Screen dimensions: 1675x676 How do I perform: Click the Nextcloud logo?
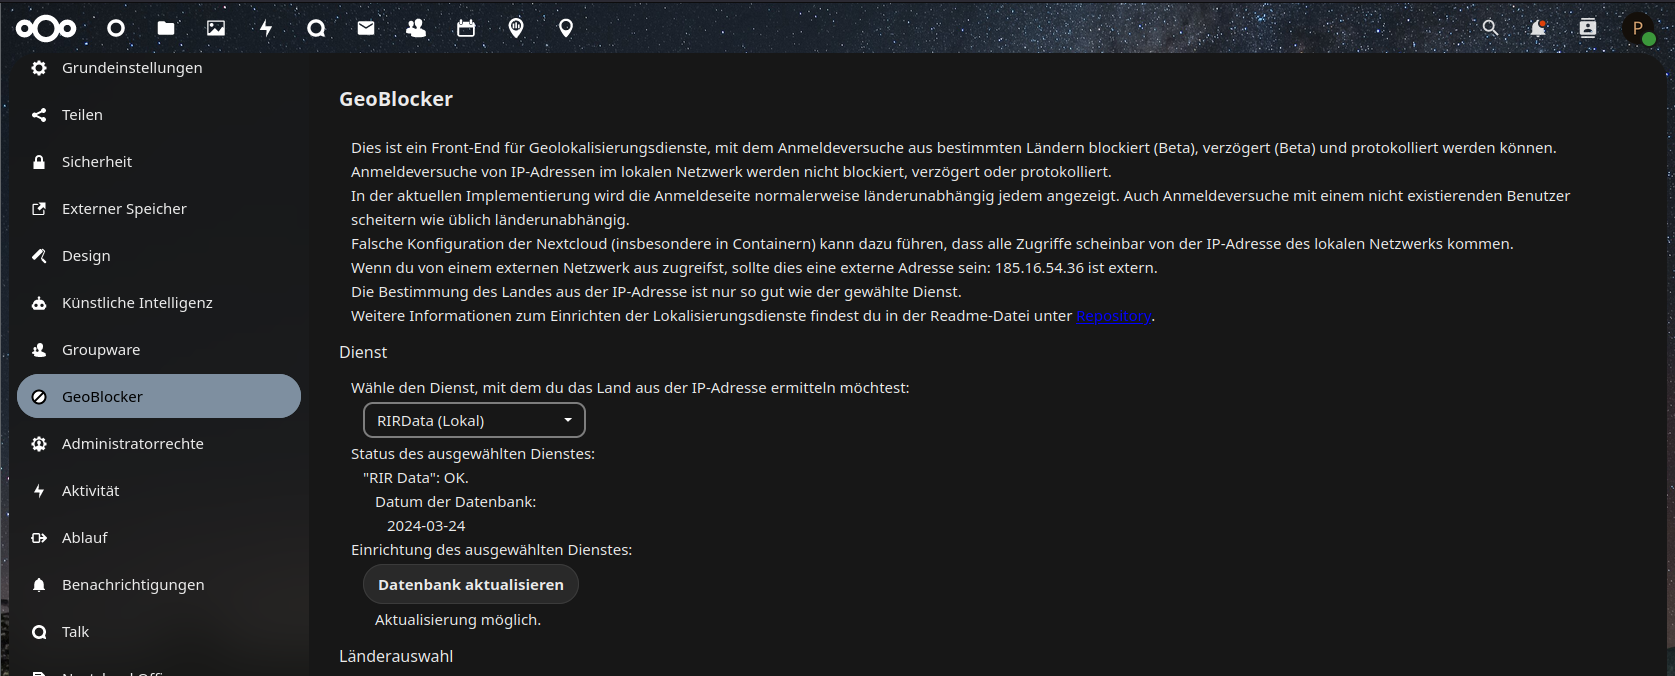(46, 28)
